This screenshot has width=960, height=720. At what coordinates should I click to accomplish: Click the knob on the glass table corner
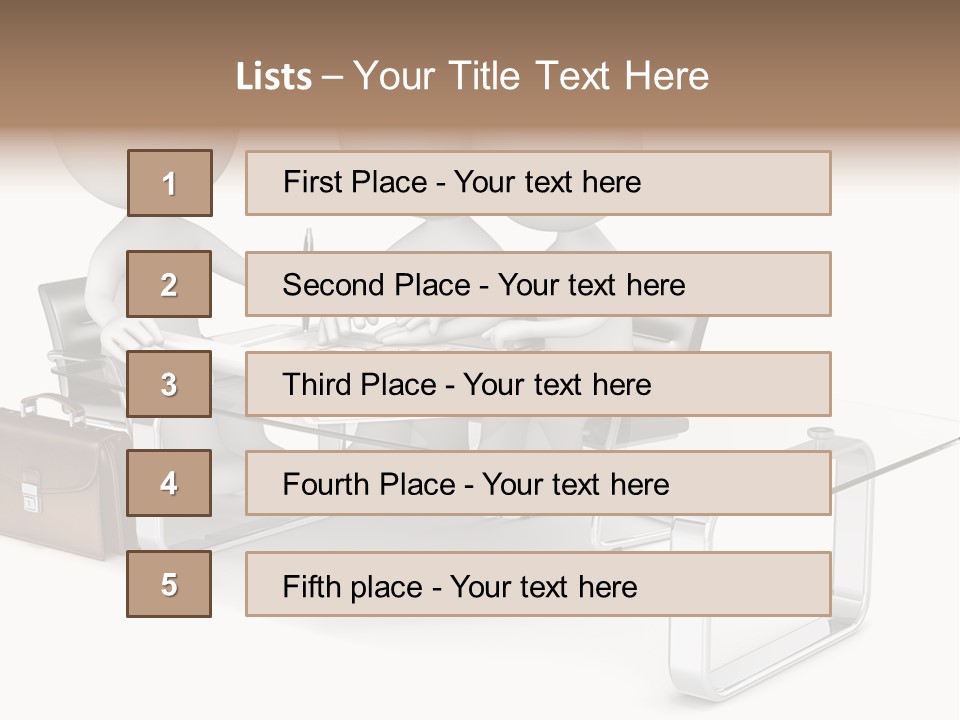pyautogui.click(x=821, y=433)
